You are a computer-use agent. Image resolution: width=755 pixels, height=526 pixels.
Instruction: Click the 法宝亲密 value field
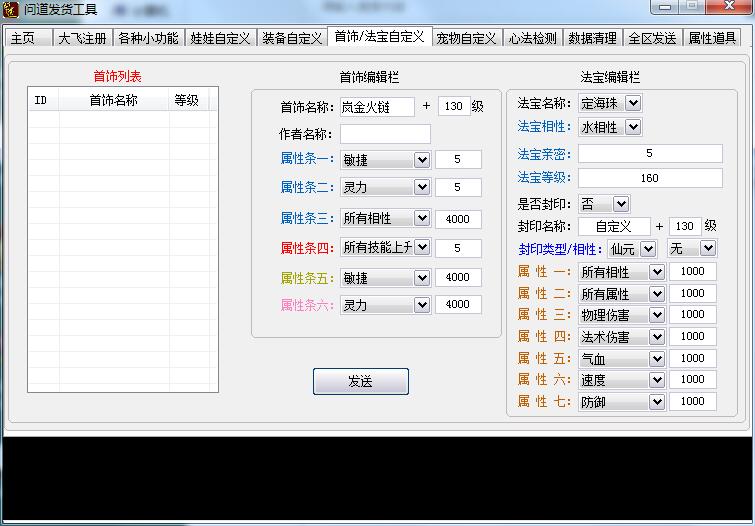[649, 153]
